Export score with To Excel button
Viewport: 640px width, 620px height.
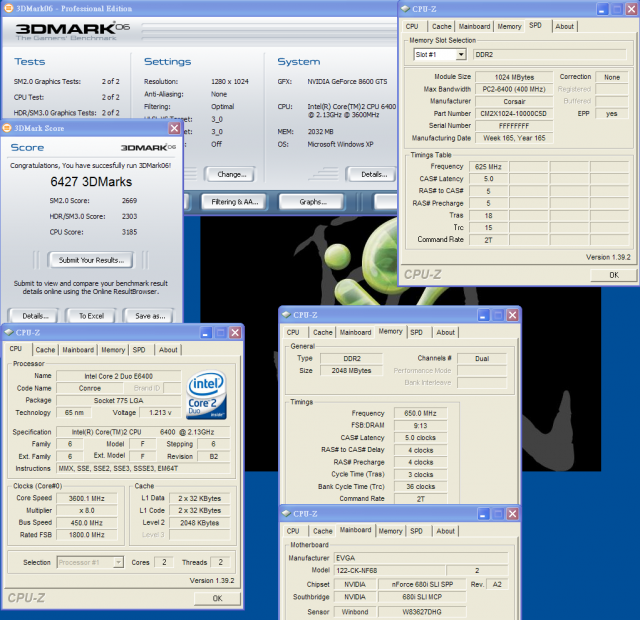[91, 316]
